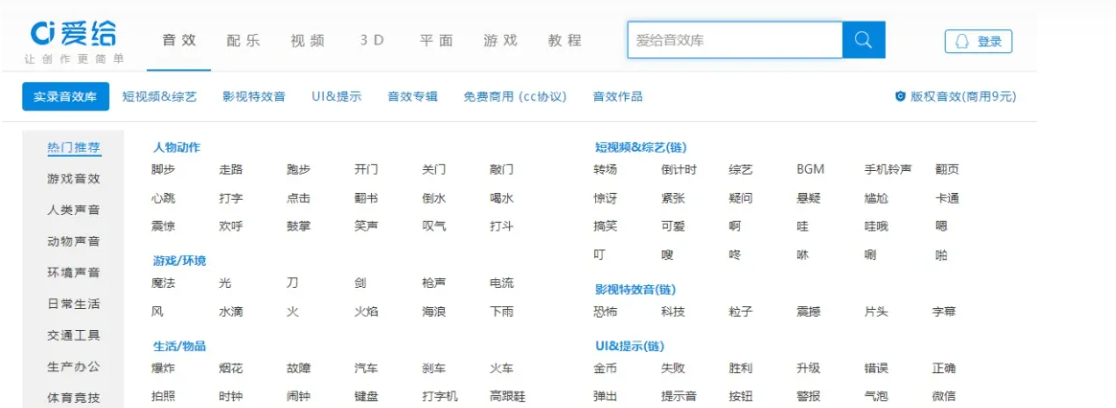Viewport: 1116px width, 408px height.
Task: Open the 音效专辑 sub-navigation item
Action: (x=412, y=97)
